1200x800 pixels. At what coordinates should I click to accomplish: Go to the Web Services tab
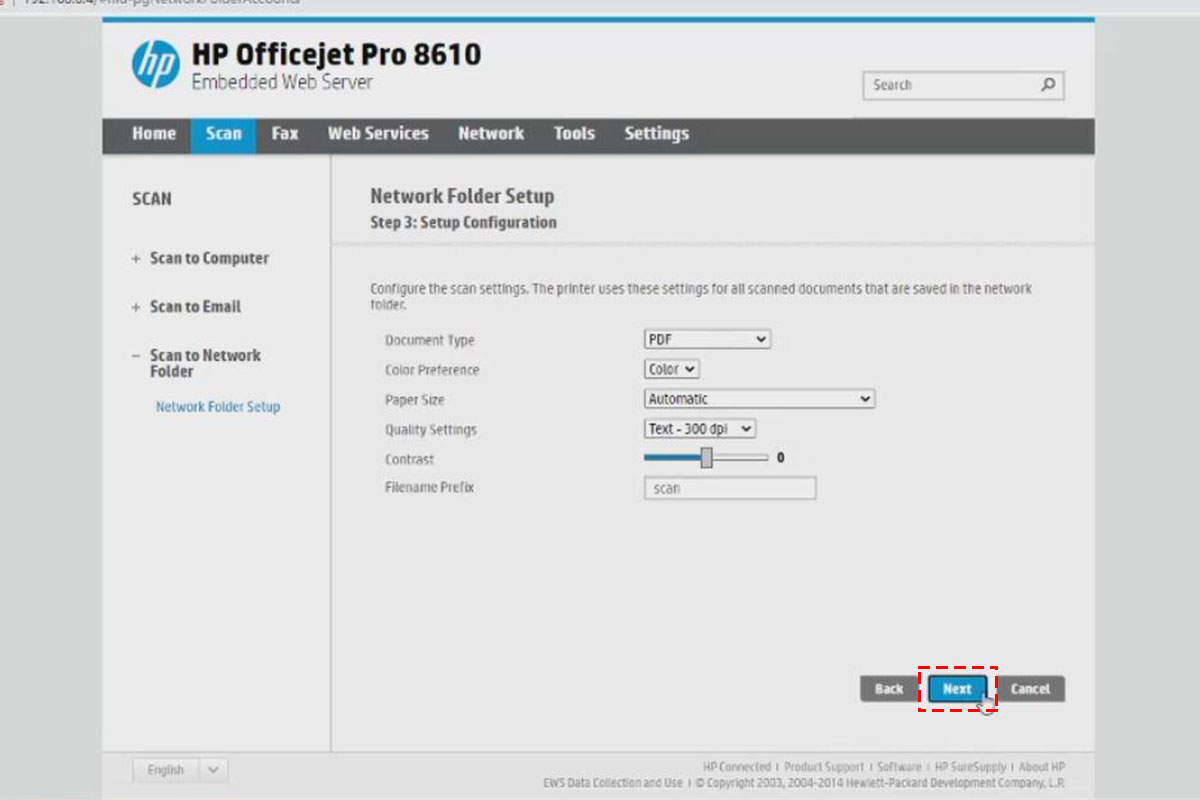click(x=378, y=134)
